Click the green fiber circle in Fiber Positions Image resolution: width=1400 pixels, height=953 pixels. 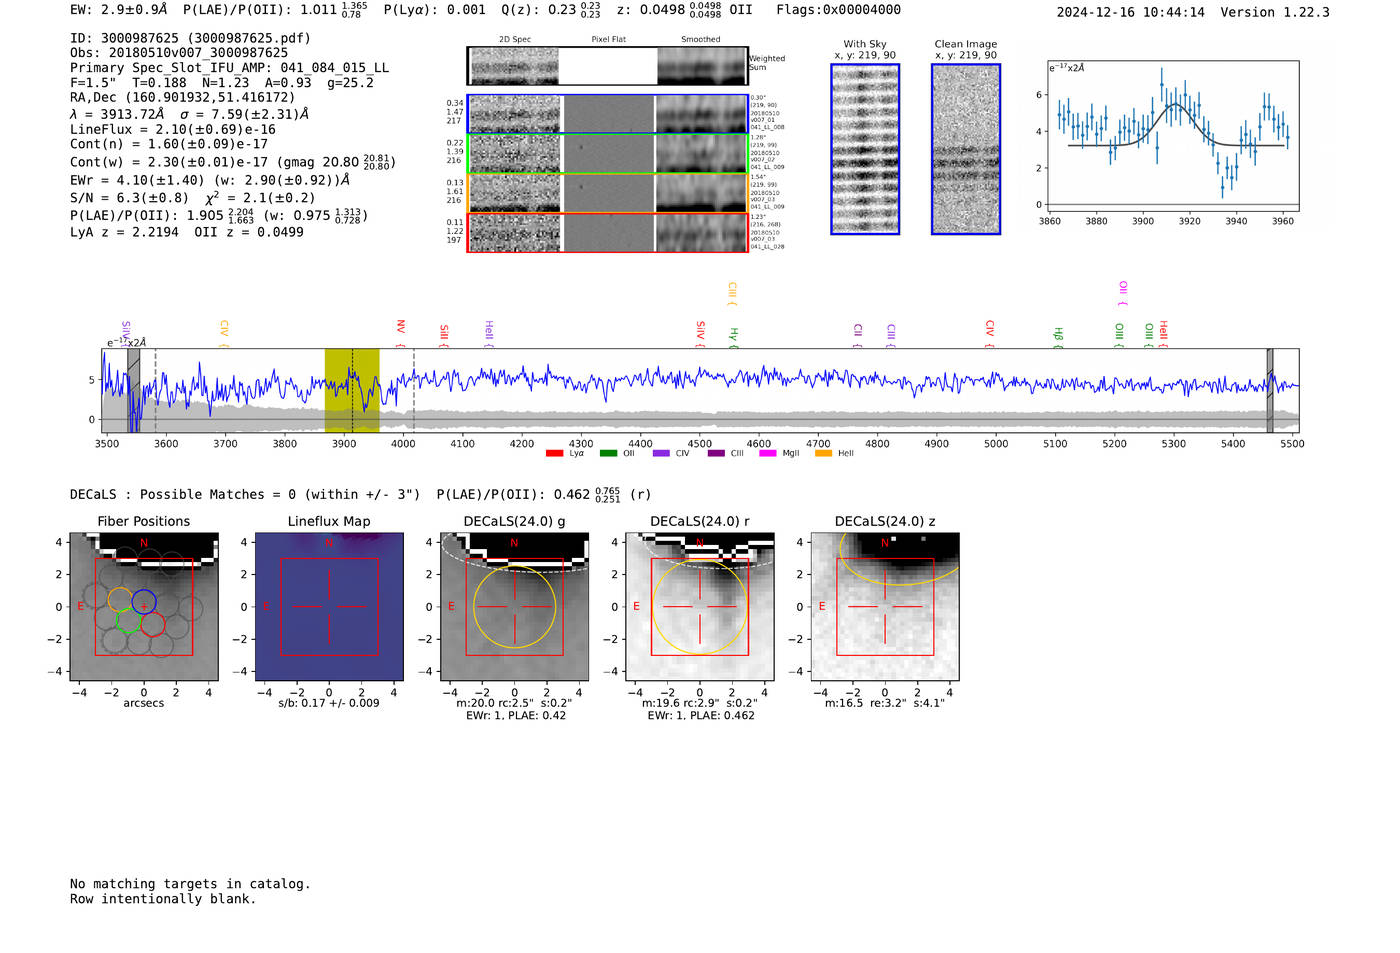pyautogui.click(x=128, y=621)
